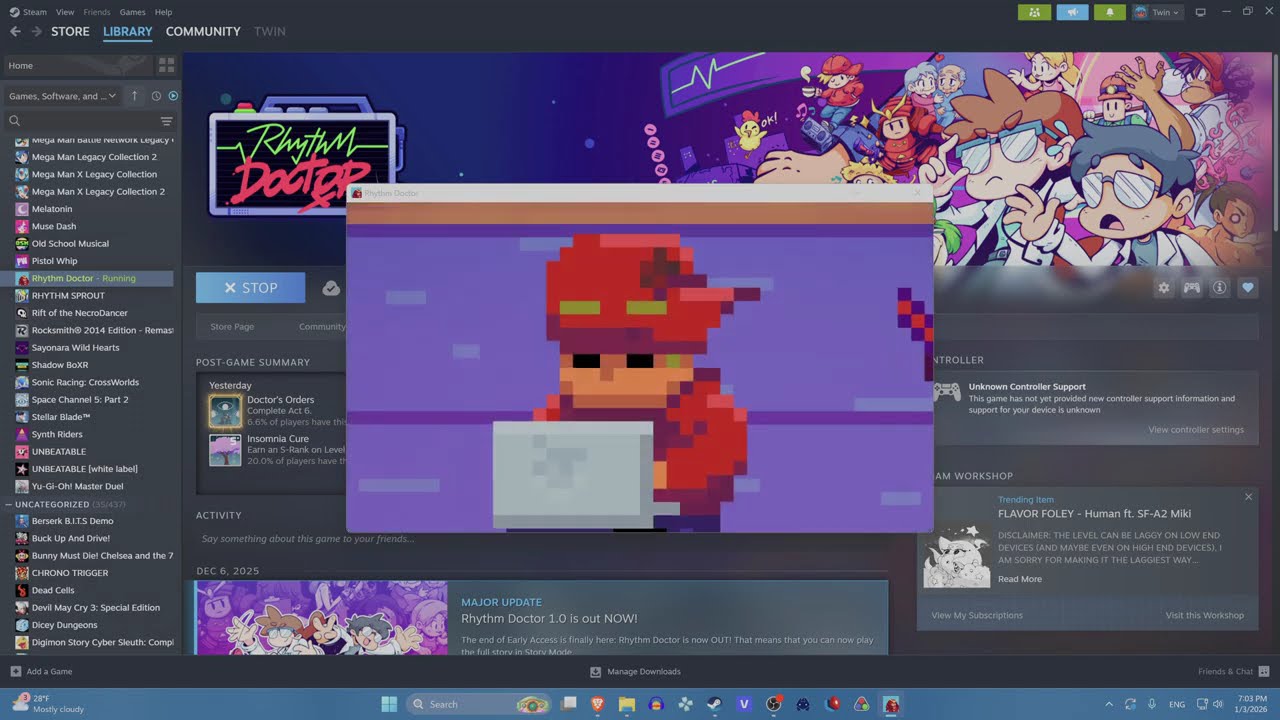
Task: Click the back navigation arrow
Action: [15, 32]
